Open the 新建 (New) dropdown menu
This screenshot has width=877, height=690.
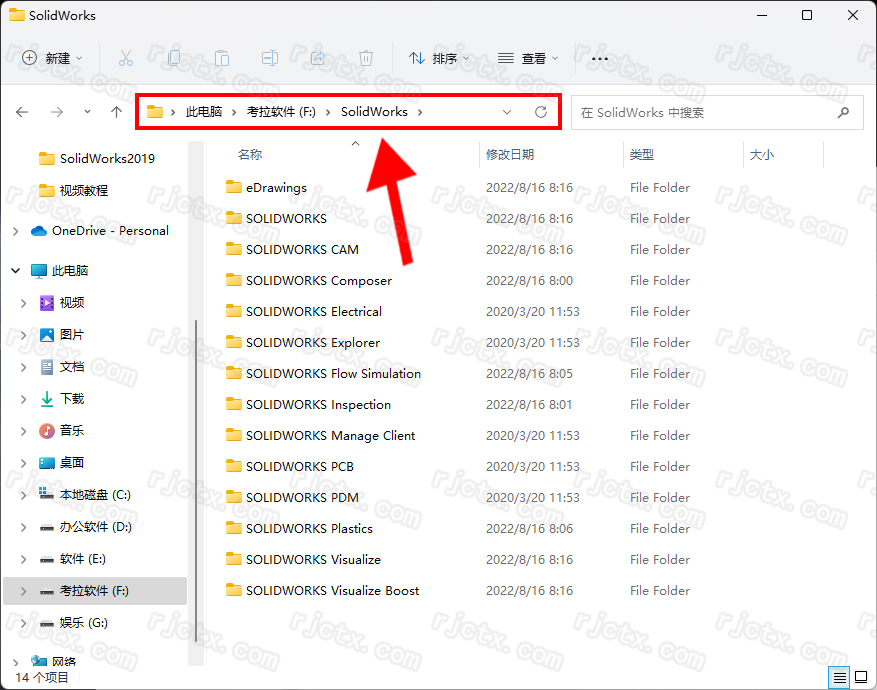(x=53, y=59)
